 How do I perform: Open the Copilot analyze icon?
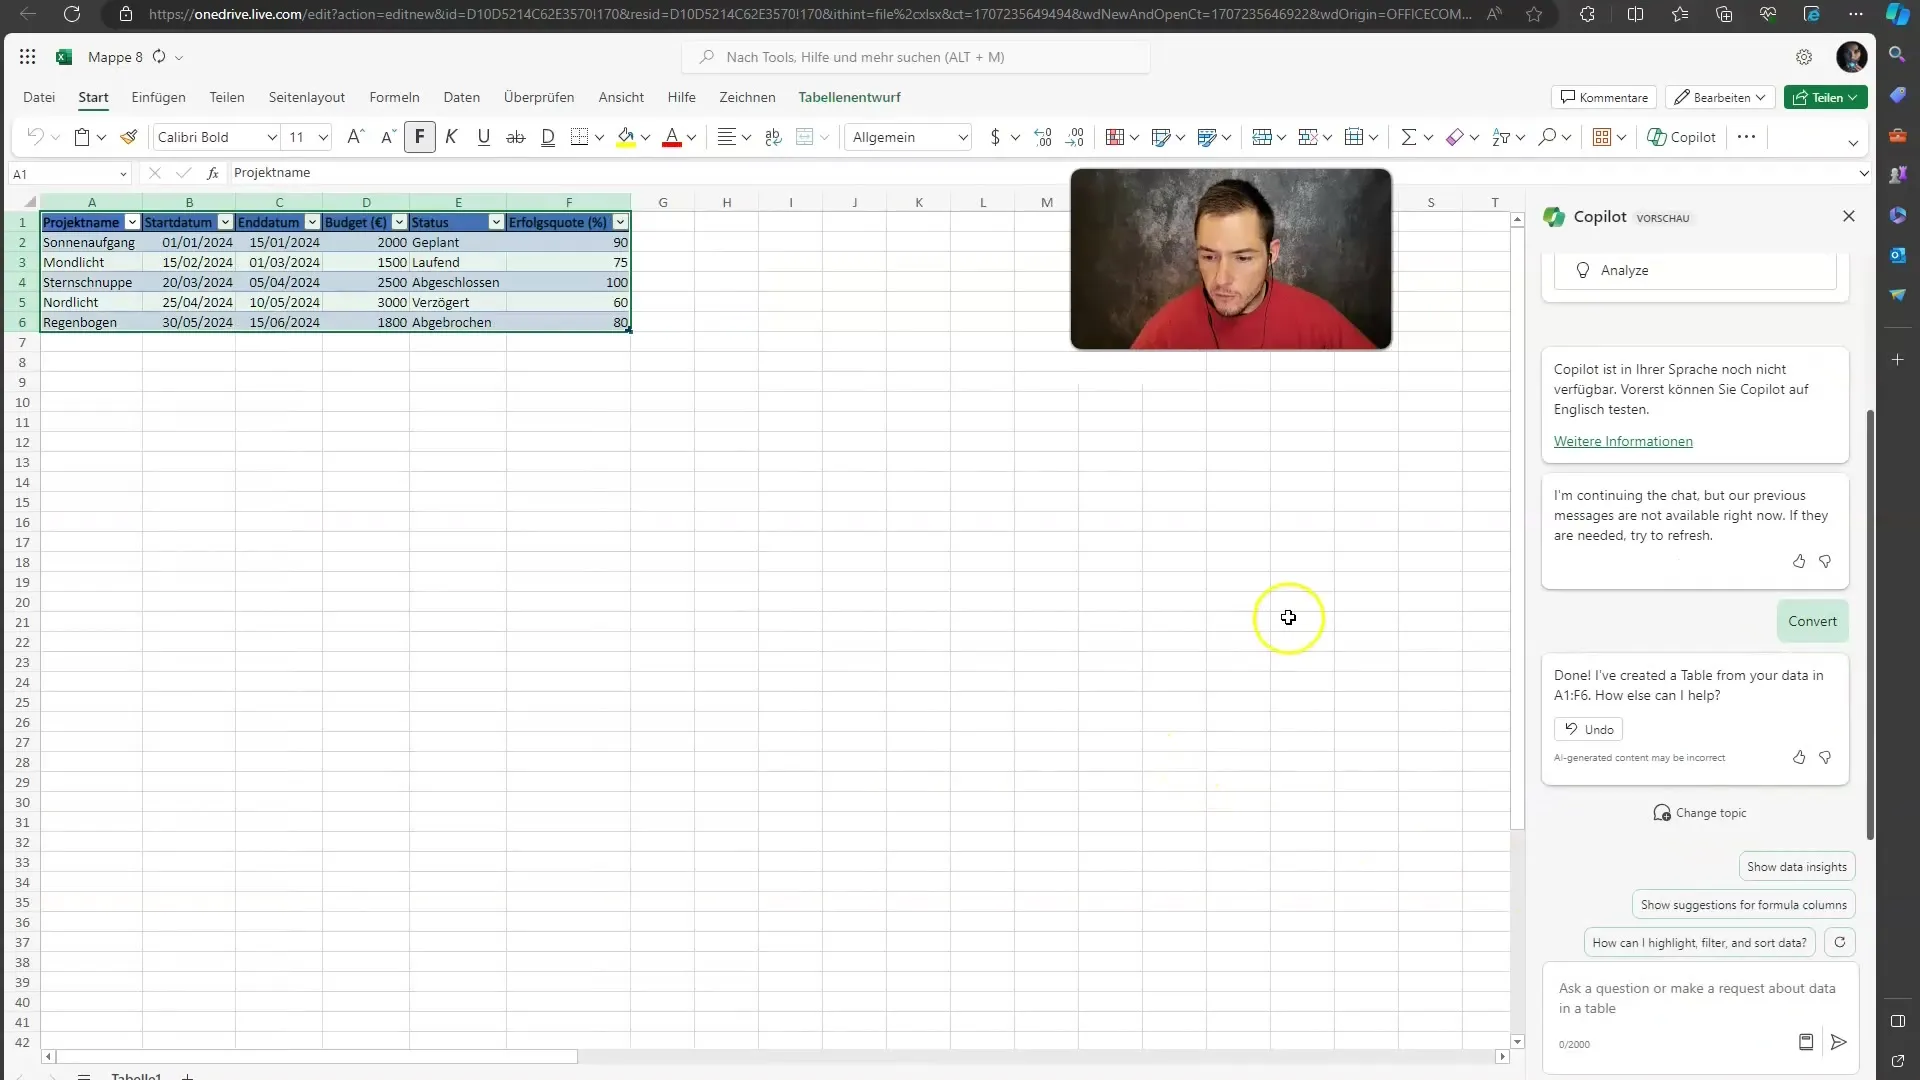(x=1584, y=269)
